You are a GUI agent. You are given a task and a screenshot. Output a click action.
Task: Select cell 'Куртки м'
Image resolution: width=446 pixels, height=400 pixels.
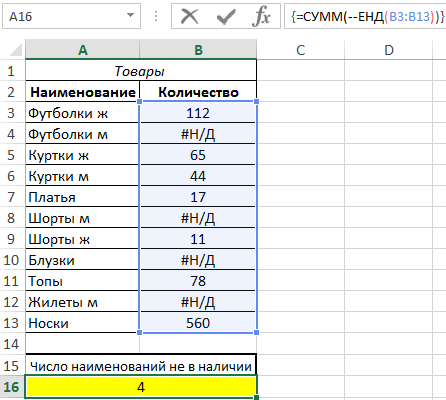tap(82, 176)
